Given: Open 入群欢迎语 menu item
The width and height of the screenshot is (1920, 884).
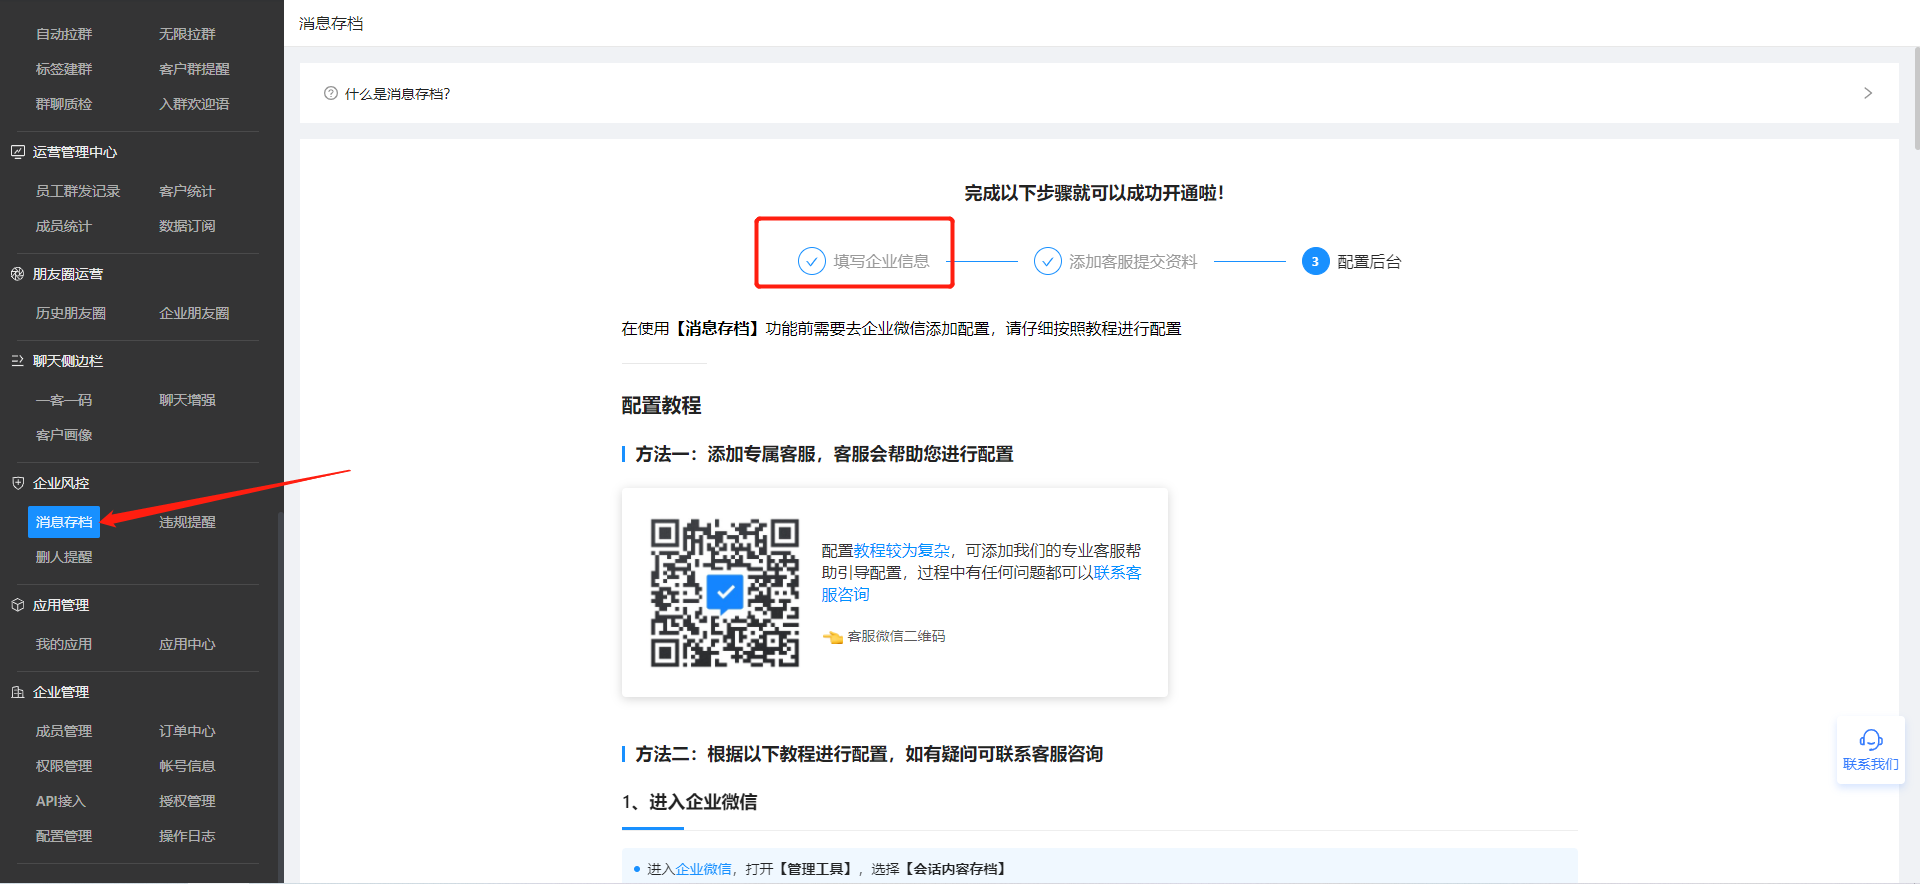Looking at the screenshot, I should (194, 104).
